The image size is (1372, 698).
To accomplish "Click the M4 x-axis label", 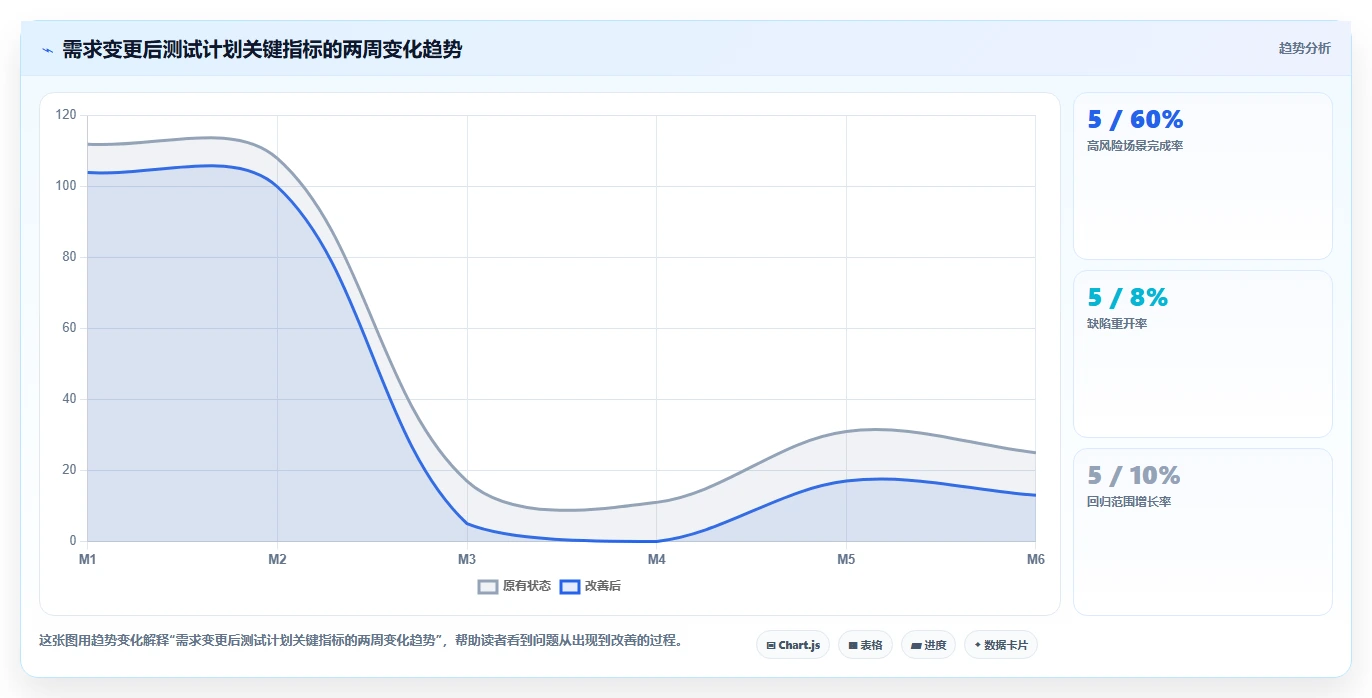I will point(656,559).
